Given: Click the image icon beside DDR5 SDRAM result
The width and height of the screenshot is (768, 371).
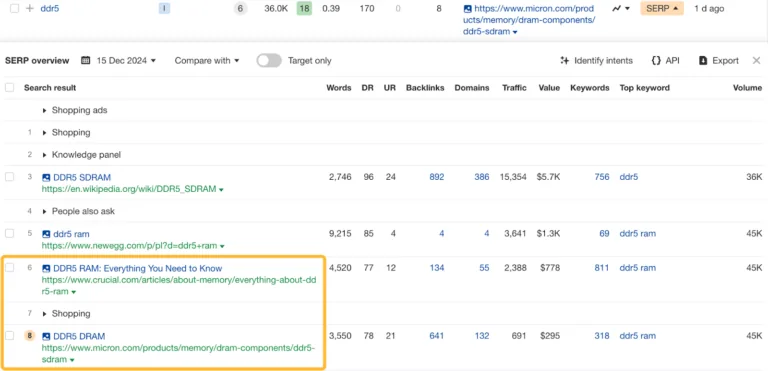Looking at the screenshot, I should (x=46, y=177).
